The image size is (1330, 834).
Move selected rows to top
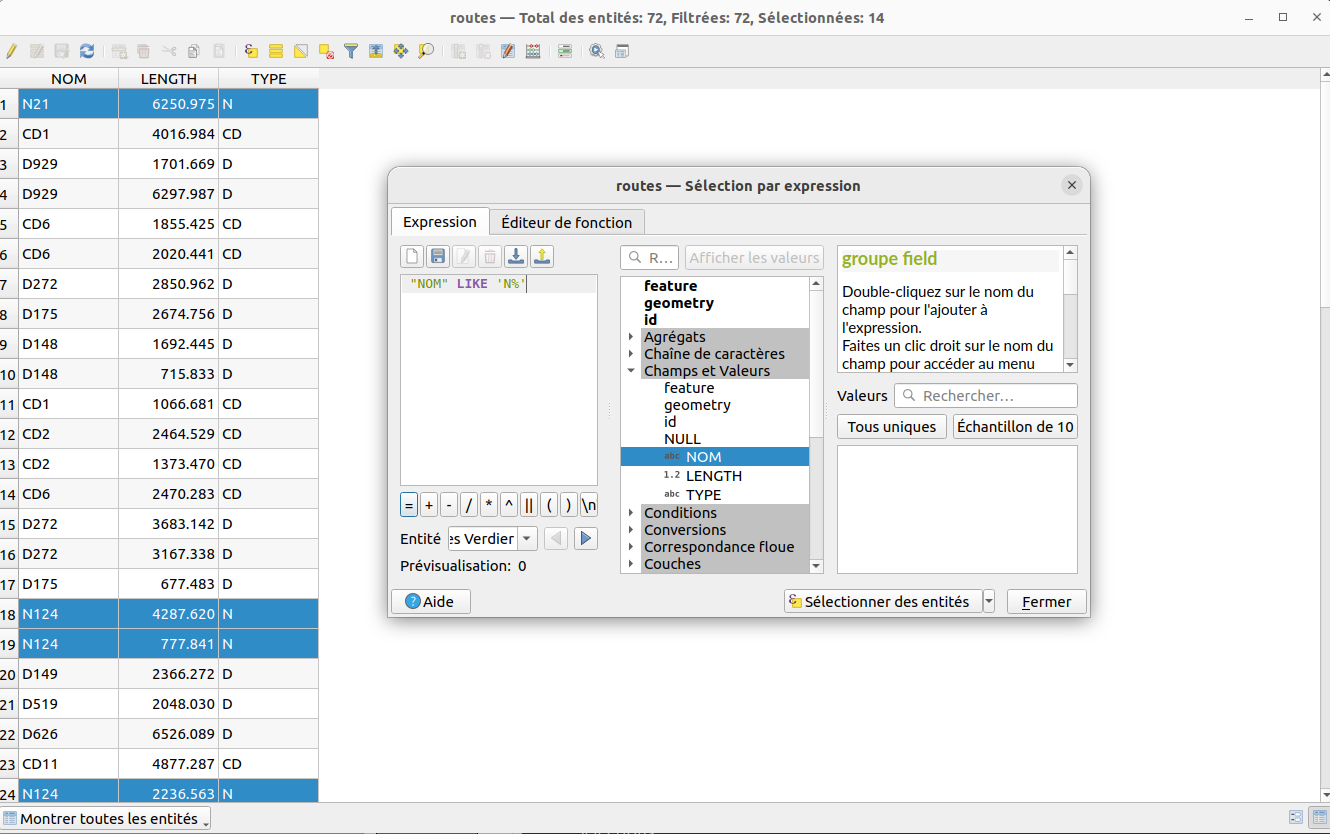[376, 51]
